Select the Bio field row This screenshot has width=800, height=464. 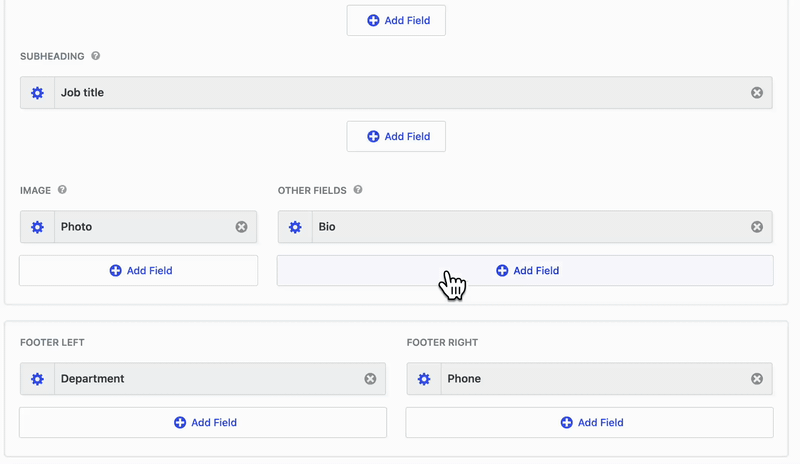tap(525, 227)
